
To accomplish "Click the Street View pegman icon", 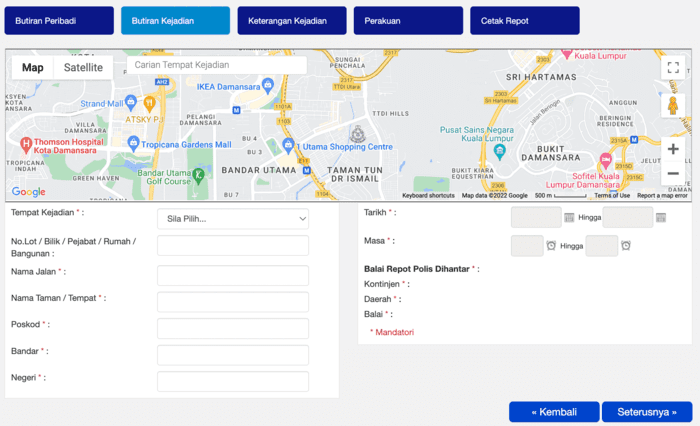I will 673,105.
